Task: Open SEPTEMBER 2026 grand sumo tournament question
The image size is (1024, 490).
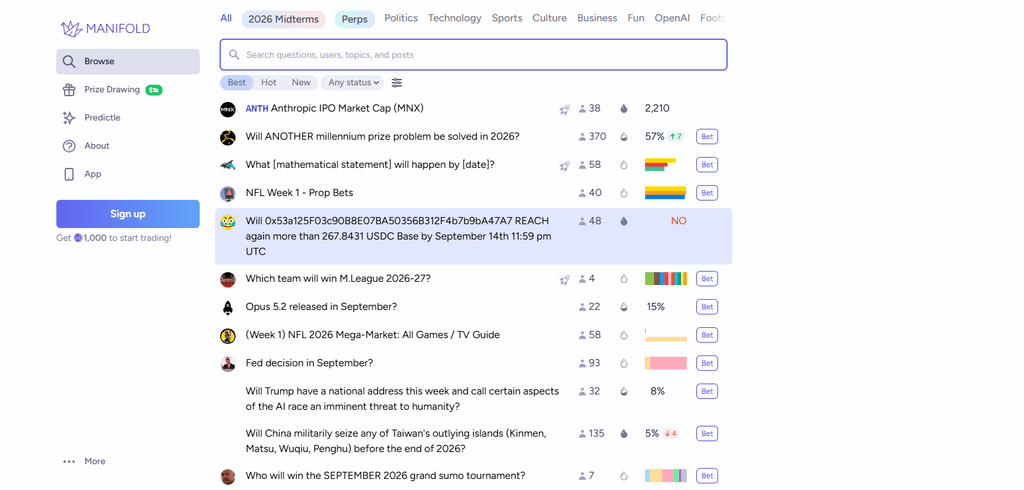Action: coord(385,475)
